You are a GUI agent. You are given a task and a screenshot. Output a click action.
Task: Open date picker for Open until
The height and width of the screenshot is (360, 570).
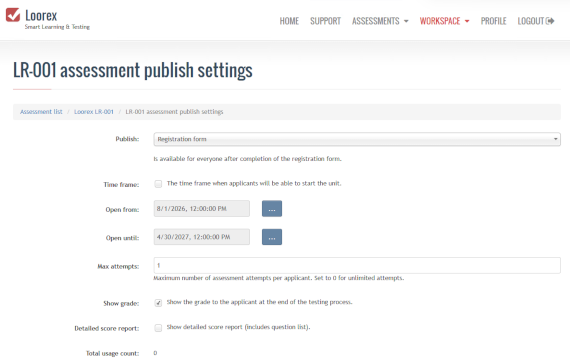tap(272, 237)
